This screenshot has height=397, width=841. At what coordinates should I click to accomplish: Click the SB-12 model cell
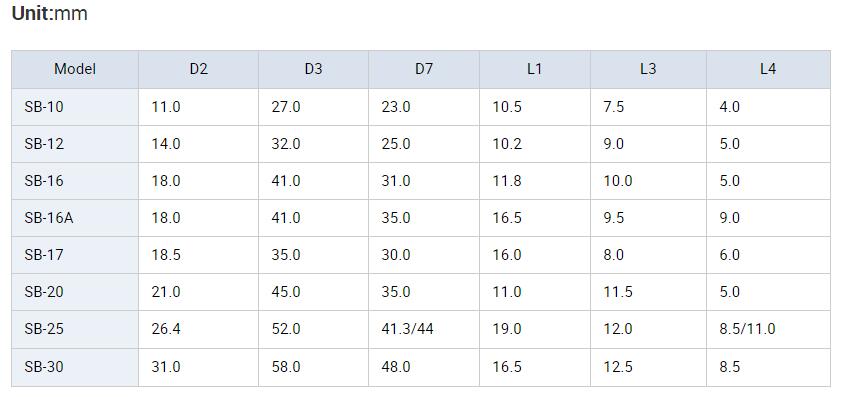[44, 144]
